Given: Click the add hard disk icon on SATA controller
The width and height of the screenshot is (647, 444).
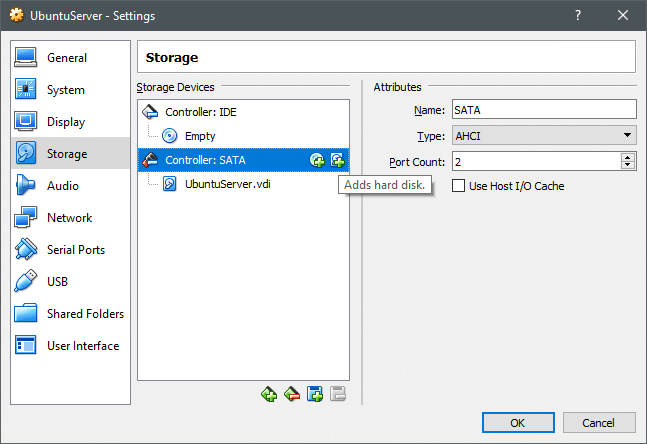Looking at the screenshot, I should pos(338,160).
